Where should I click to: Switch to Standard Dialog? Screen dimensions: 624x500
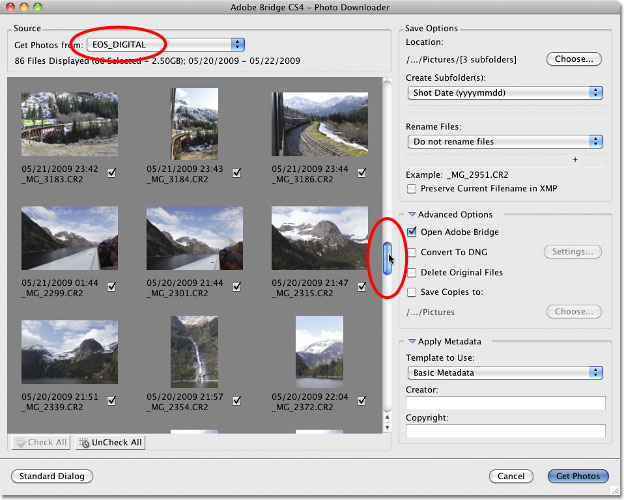52,476
